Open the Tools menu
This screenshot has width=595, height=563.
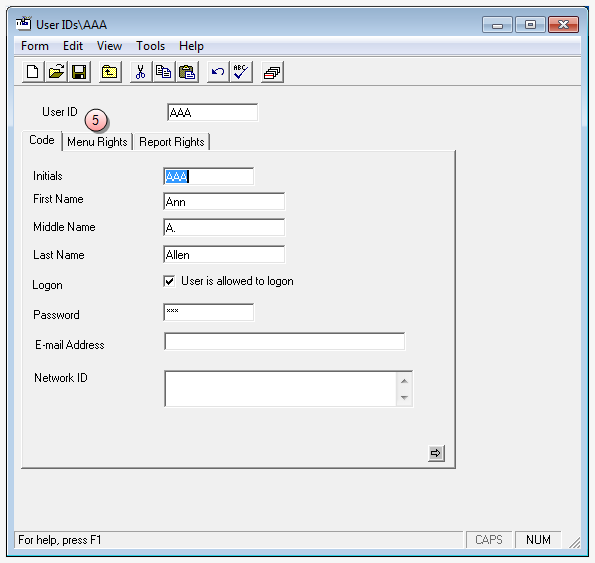tap(150, 46)
